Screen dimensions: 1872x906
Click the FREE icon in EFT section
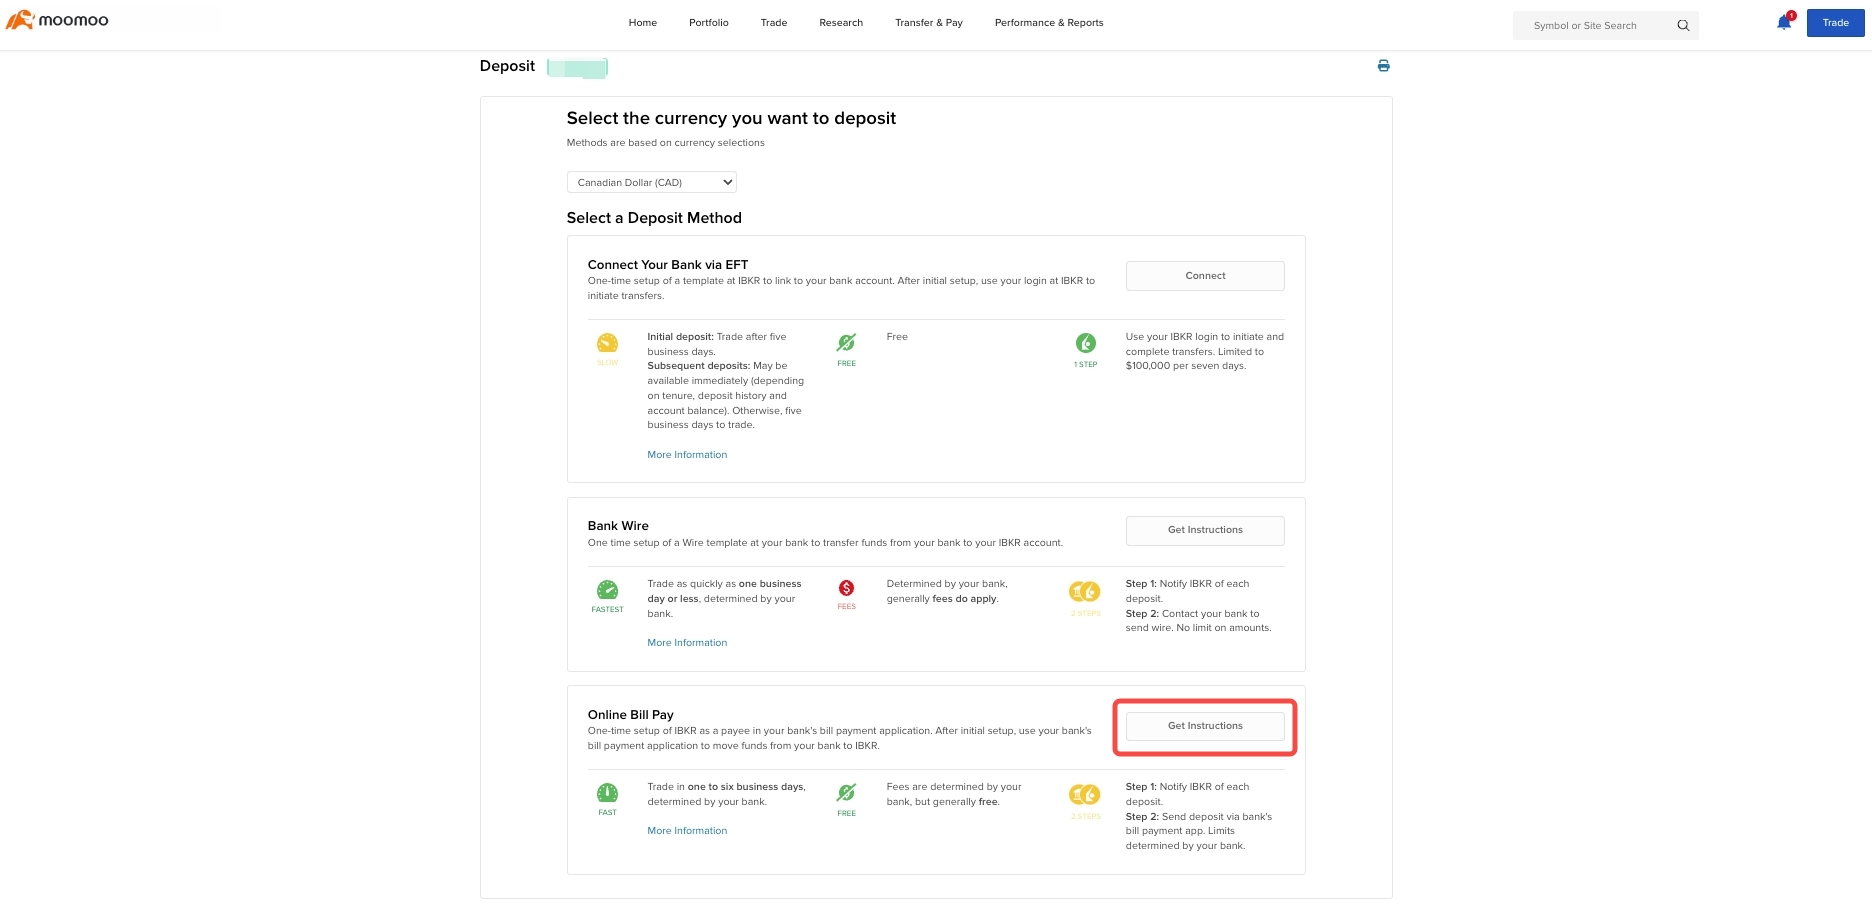click(x=846, y=343)
